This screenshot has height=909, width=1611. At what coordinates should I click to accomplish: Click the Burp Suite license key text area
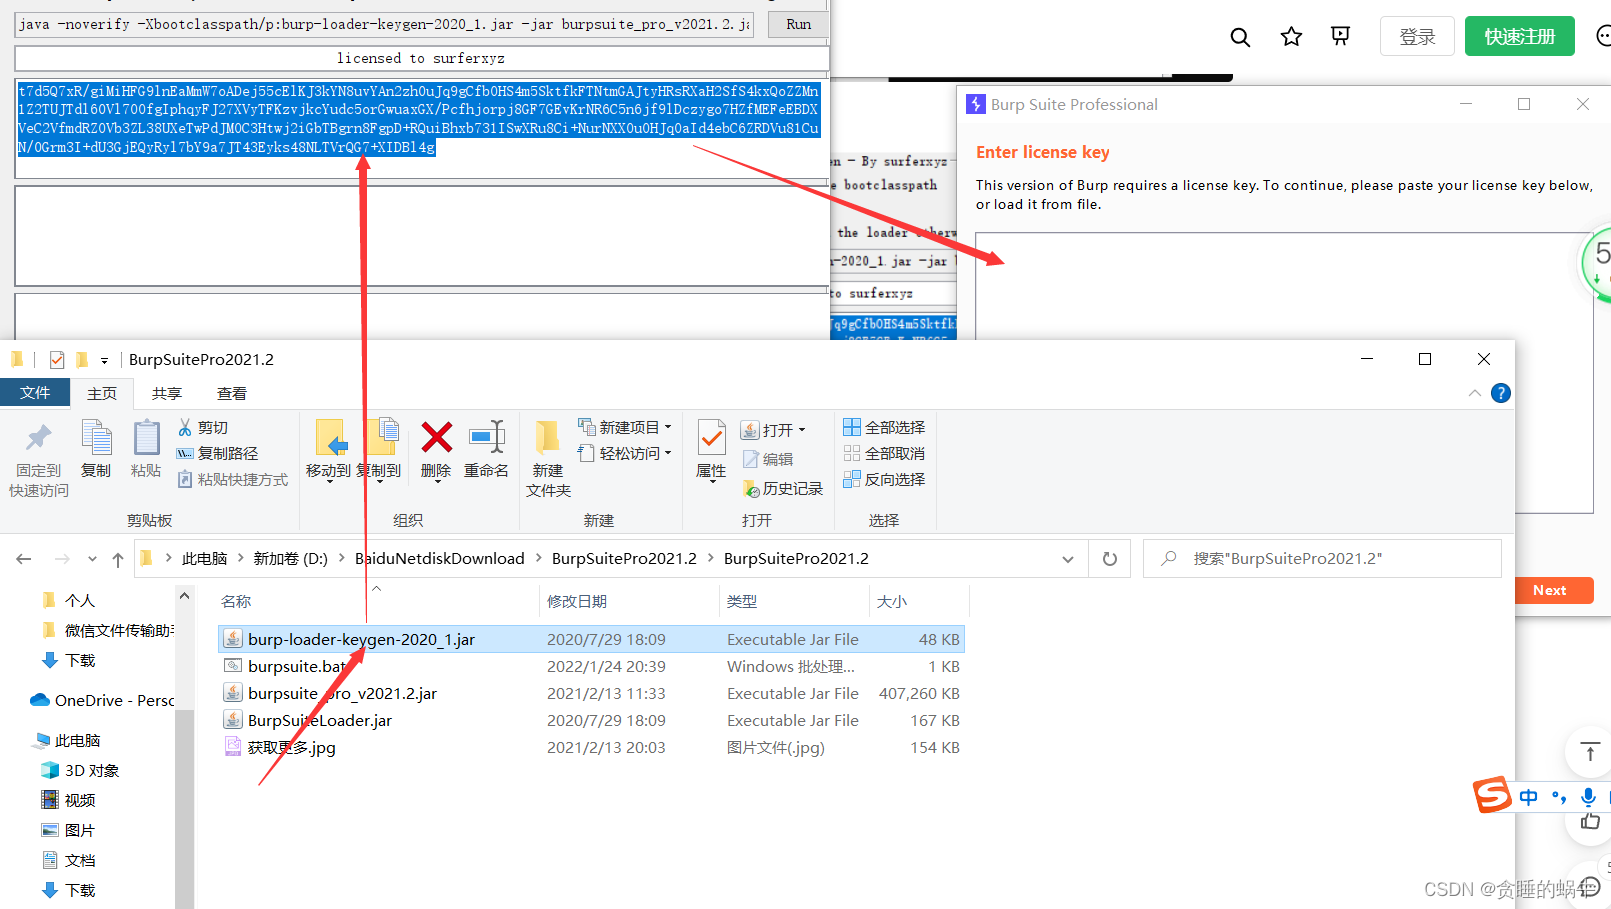tap(1283, 372)
